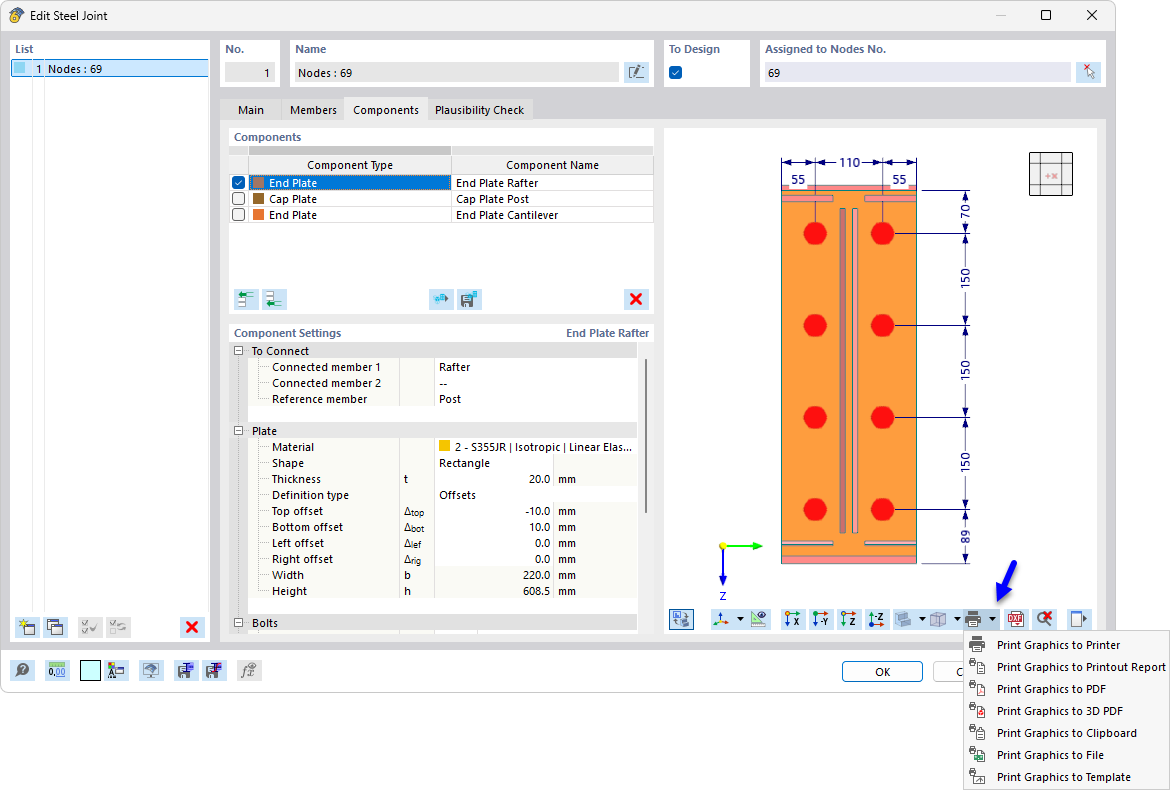Choose Print Graphics to Template
Screen dimensions: 1170x790
pyautogui.click(x=1066, y=777)
